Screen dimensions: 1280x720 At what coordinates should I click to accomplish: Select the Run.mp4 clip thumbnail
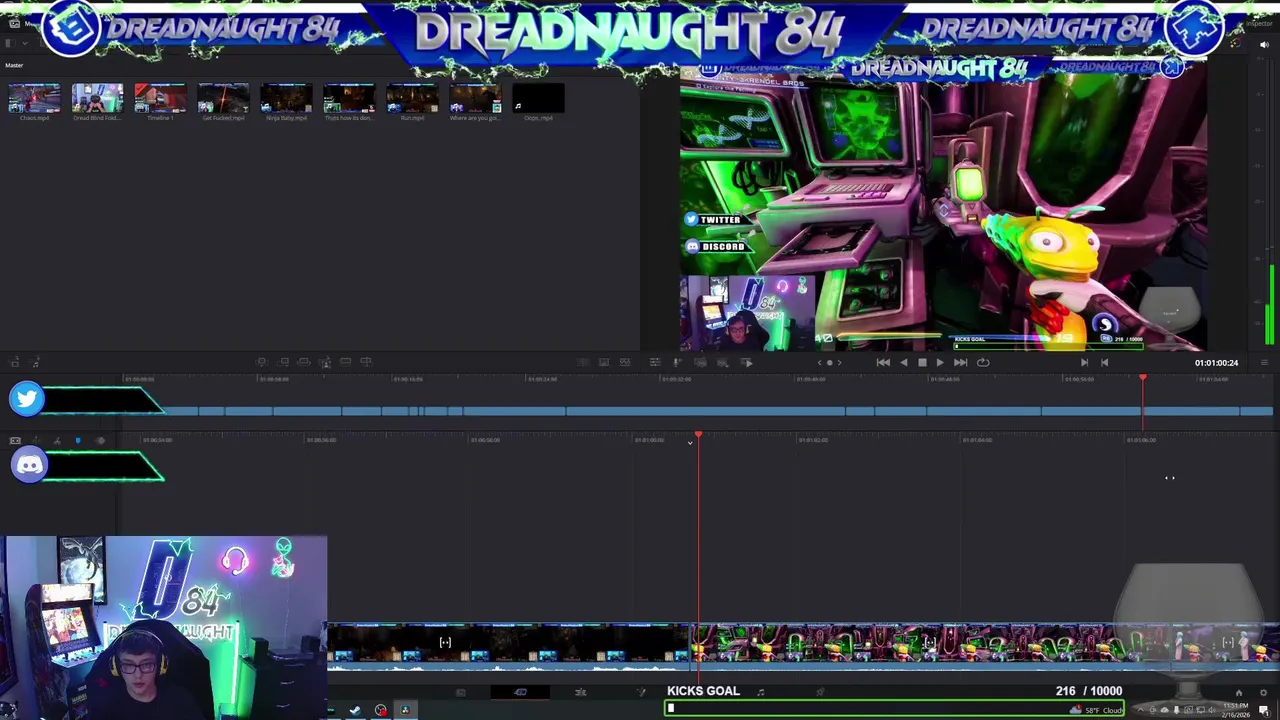click(x=412, y=99)
